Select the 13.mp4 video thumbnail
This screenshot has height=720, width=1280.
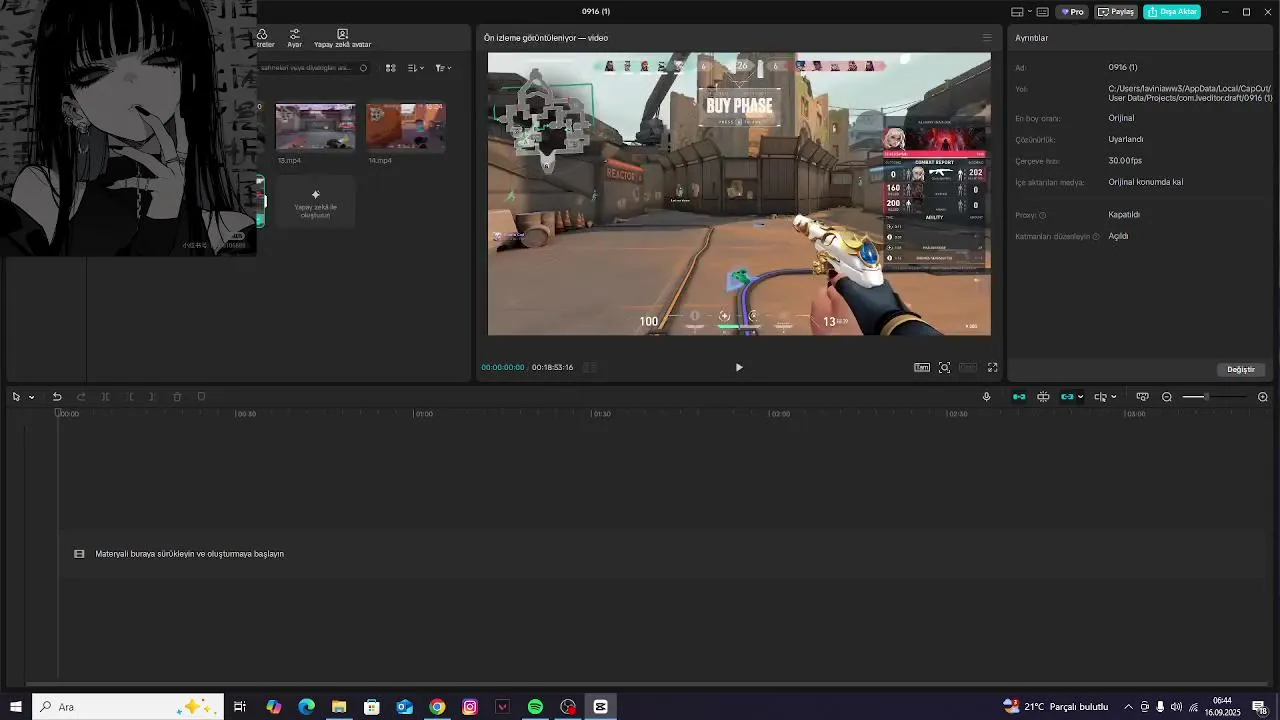point(315,127)
